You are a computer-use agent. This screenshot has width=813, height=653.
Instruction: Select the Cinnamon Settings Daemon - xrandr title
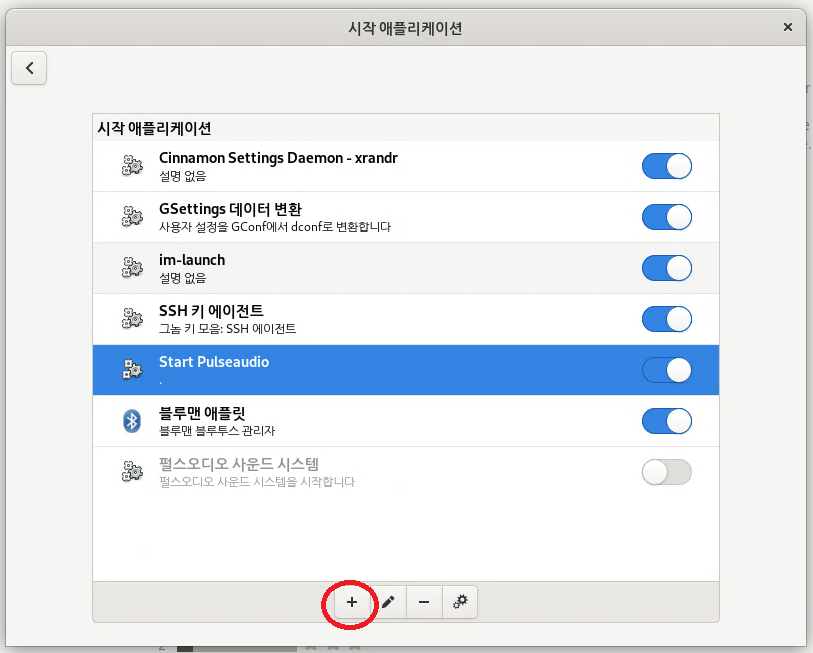point(278,158)
